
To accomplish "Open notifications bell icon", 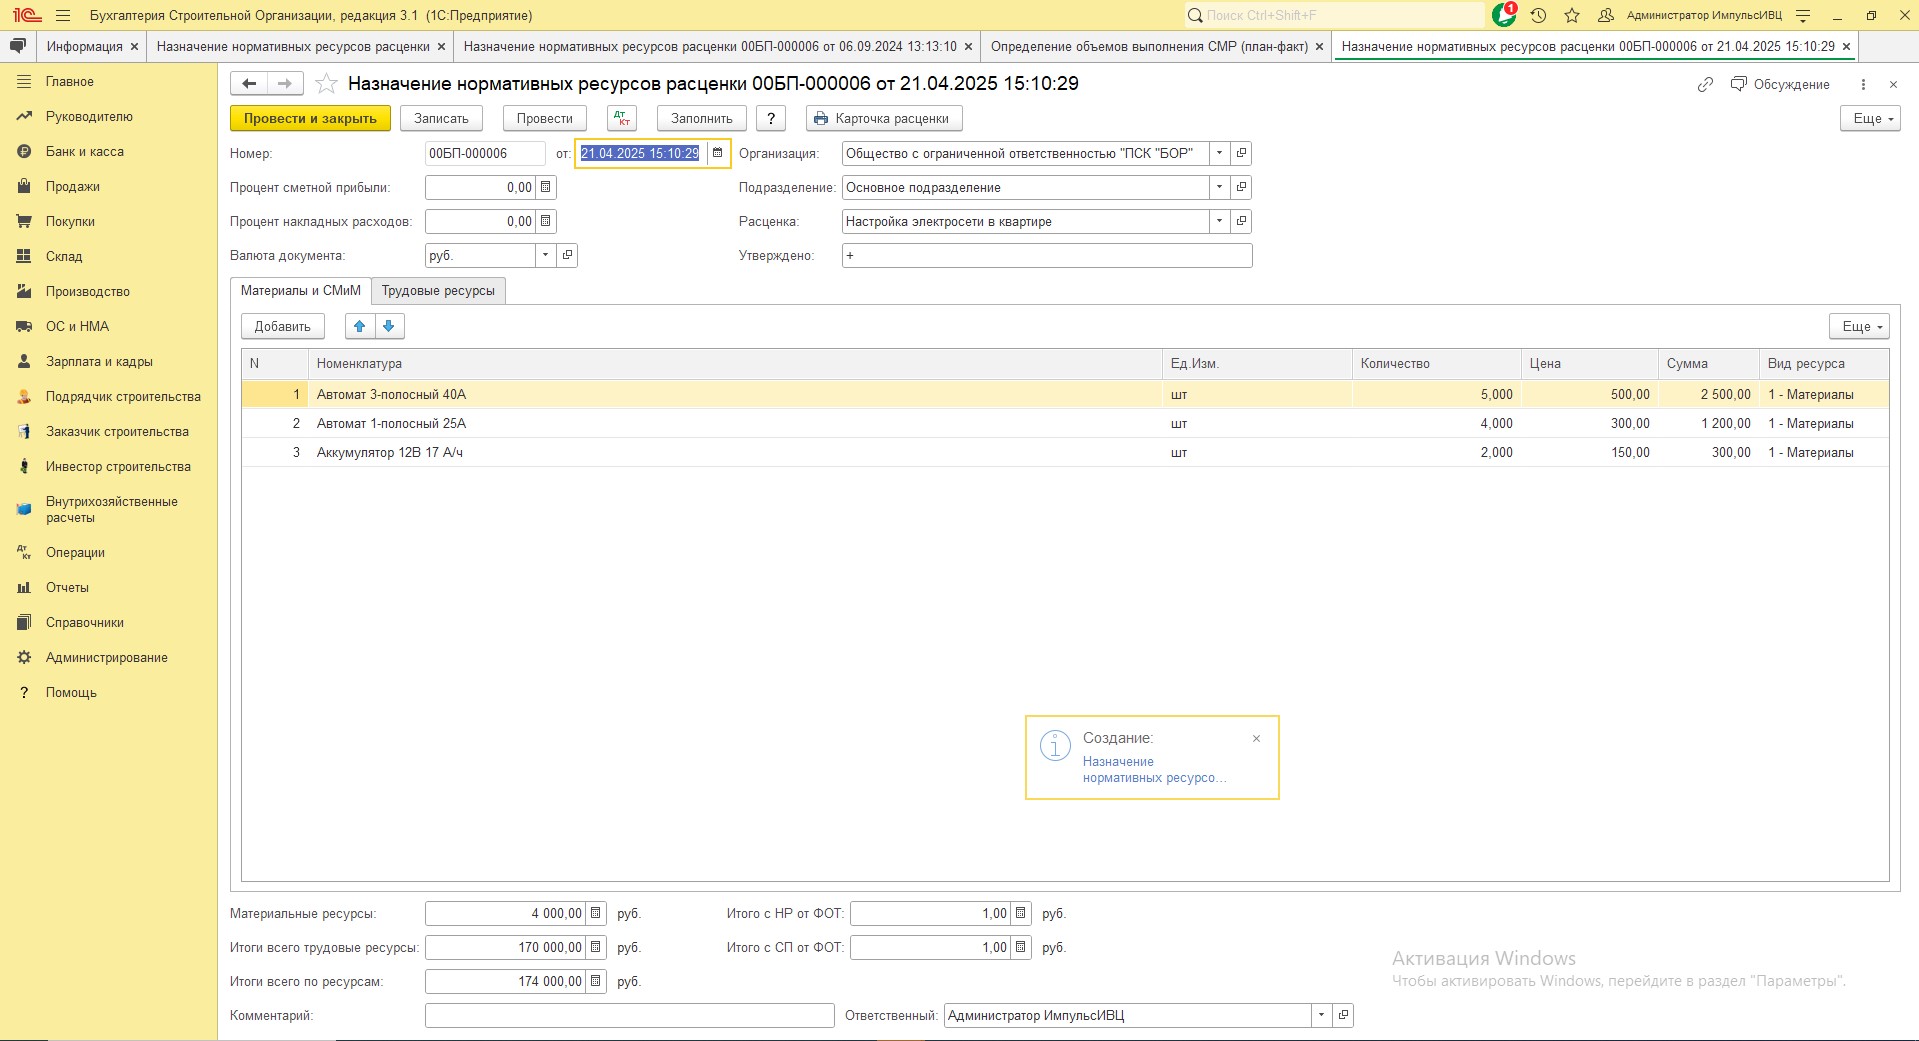I will pos(1503,15).
